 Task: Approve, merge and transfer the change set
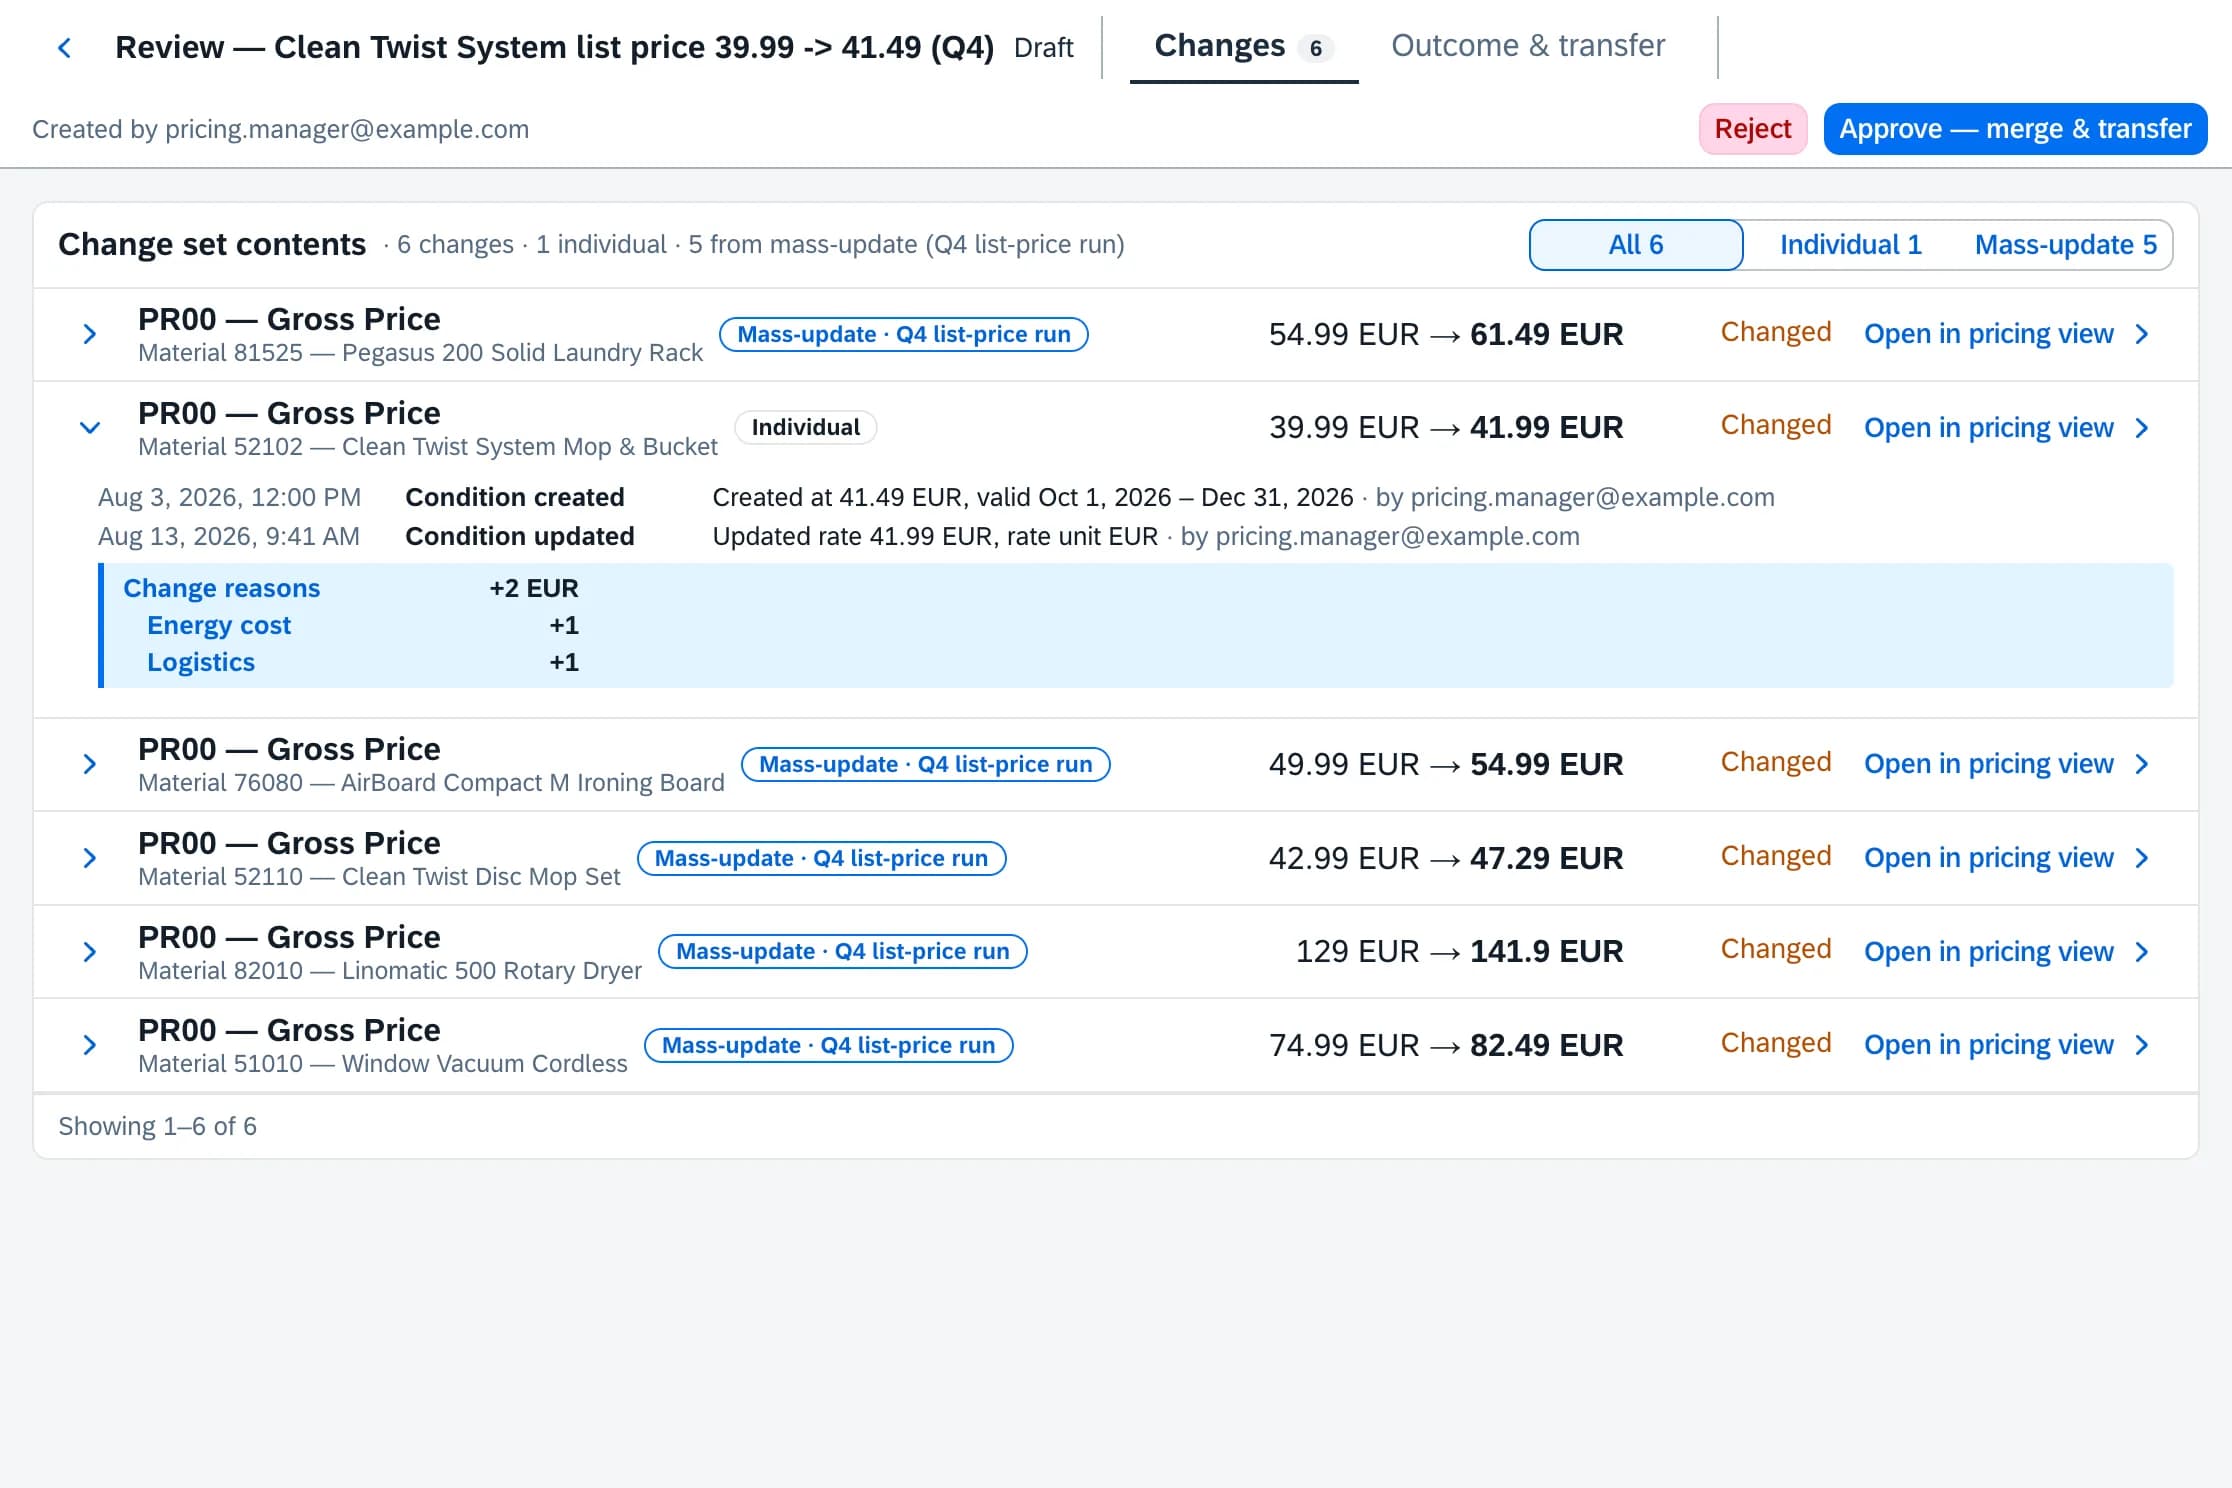pyautogui.click(x=2015, y=129)
